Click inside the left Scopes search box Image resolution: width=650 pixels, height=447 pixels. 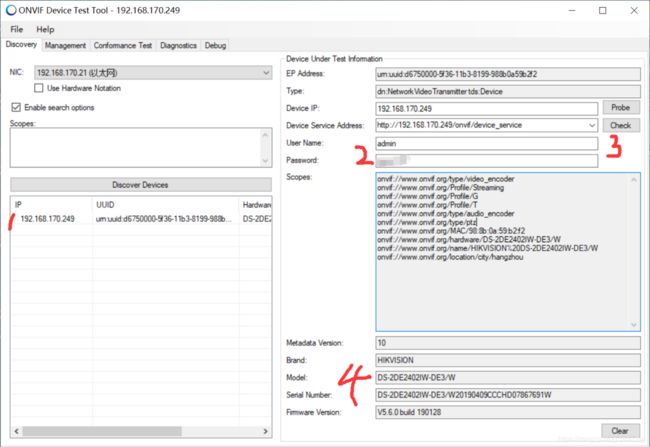pyautogui.click(x=136, y=148)
